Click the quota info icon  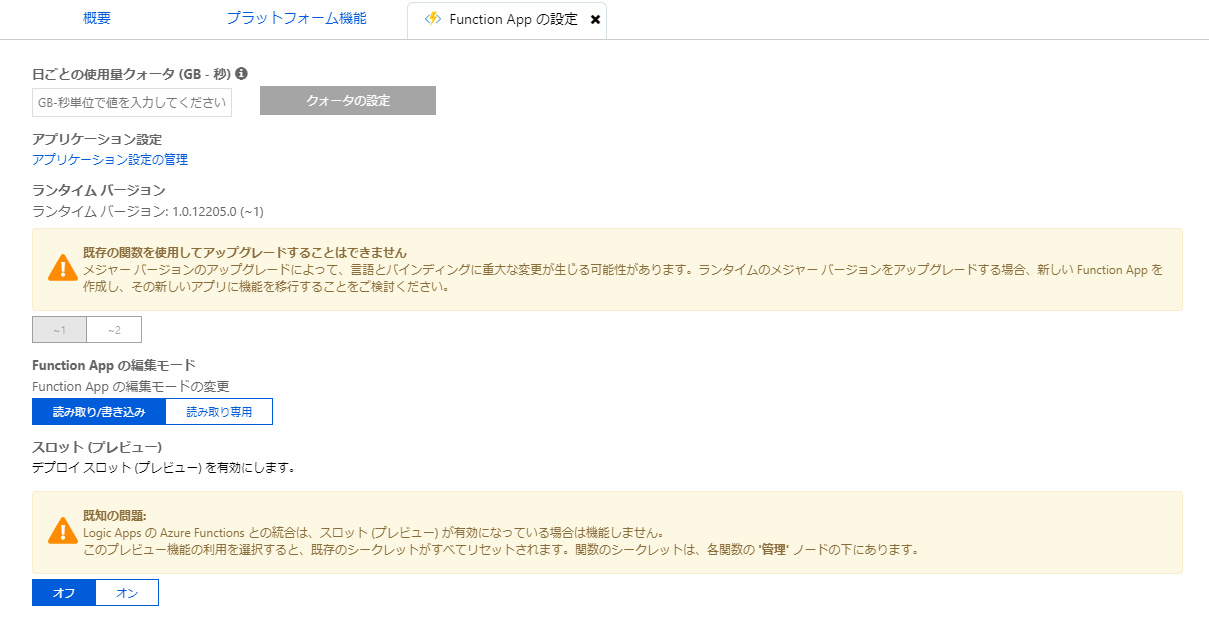[x=242, y=73]
